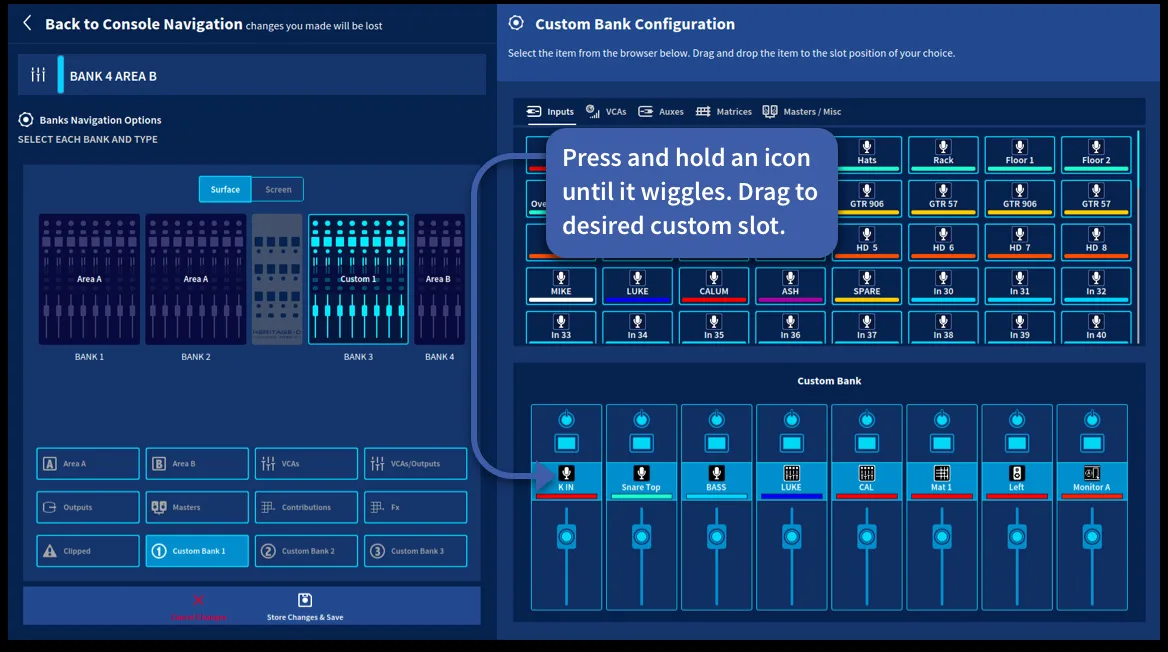Click Snare Top slot in Custom Bank
The height and width of the screenshot is (652, 1168).
click(641, 480)
